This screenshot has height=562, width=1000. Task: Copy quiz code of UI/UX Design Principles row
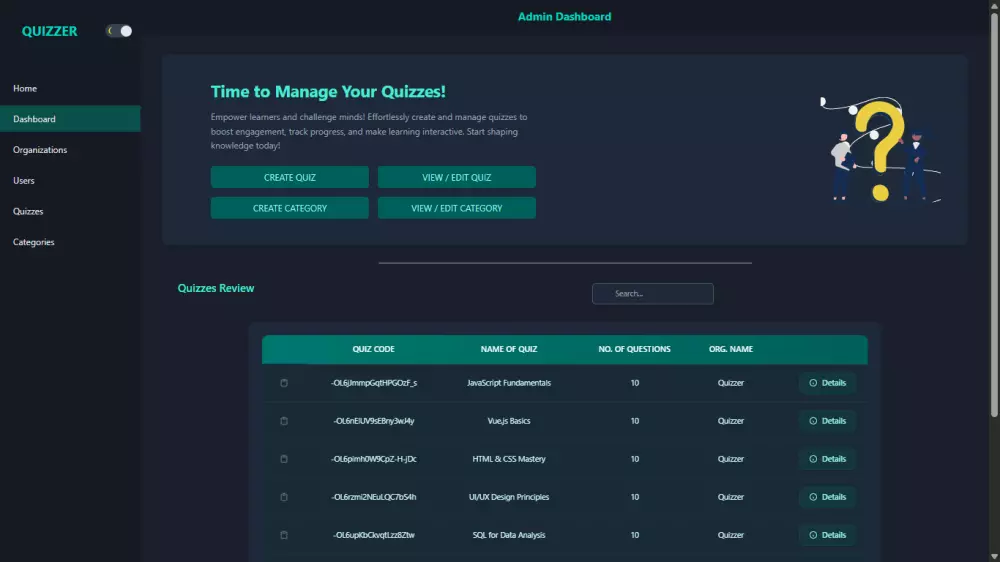click(284, 497)
